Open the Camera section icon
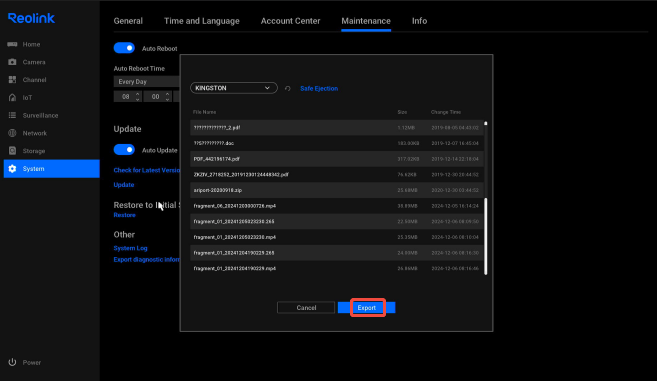The height and width of the screenshot is (381, 657). point(12,62)
